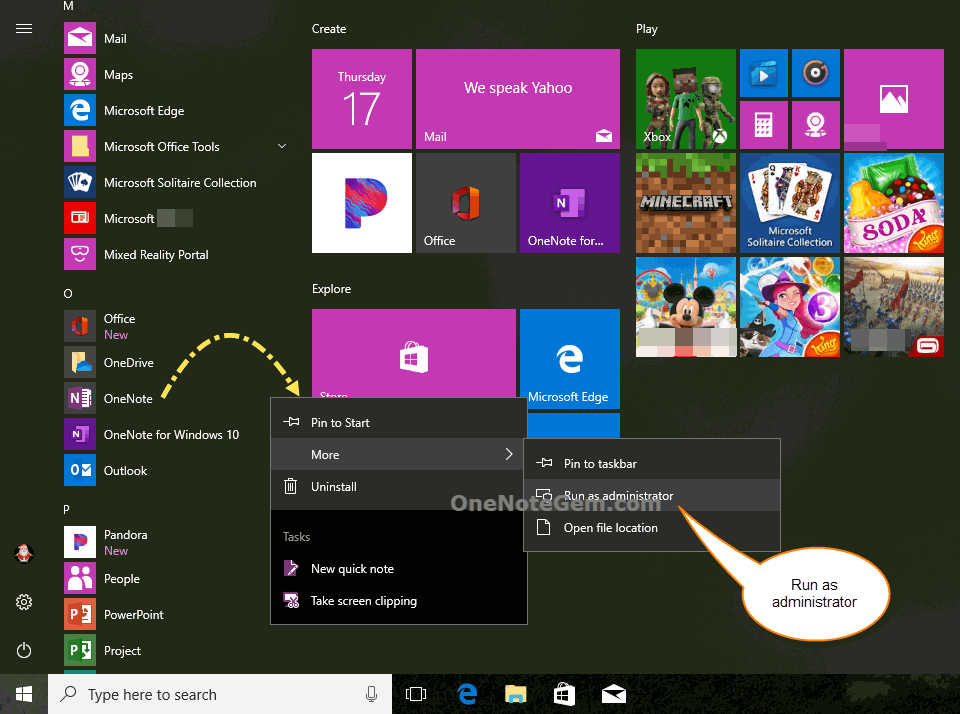Choose Take screen clipping task

(x=399, y=600)
